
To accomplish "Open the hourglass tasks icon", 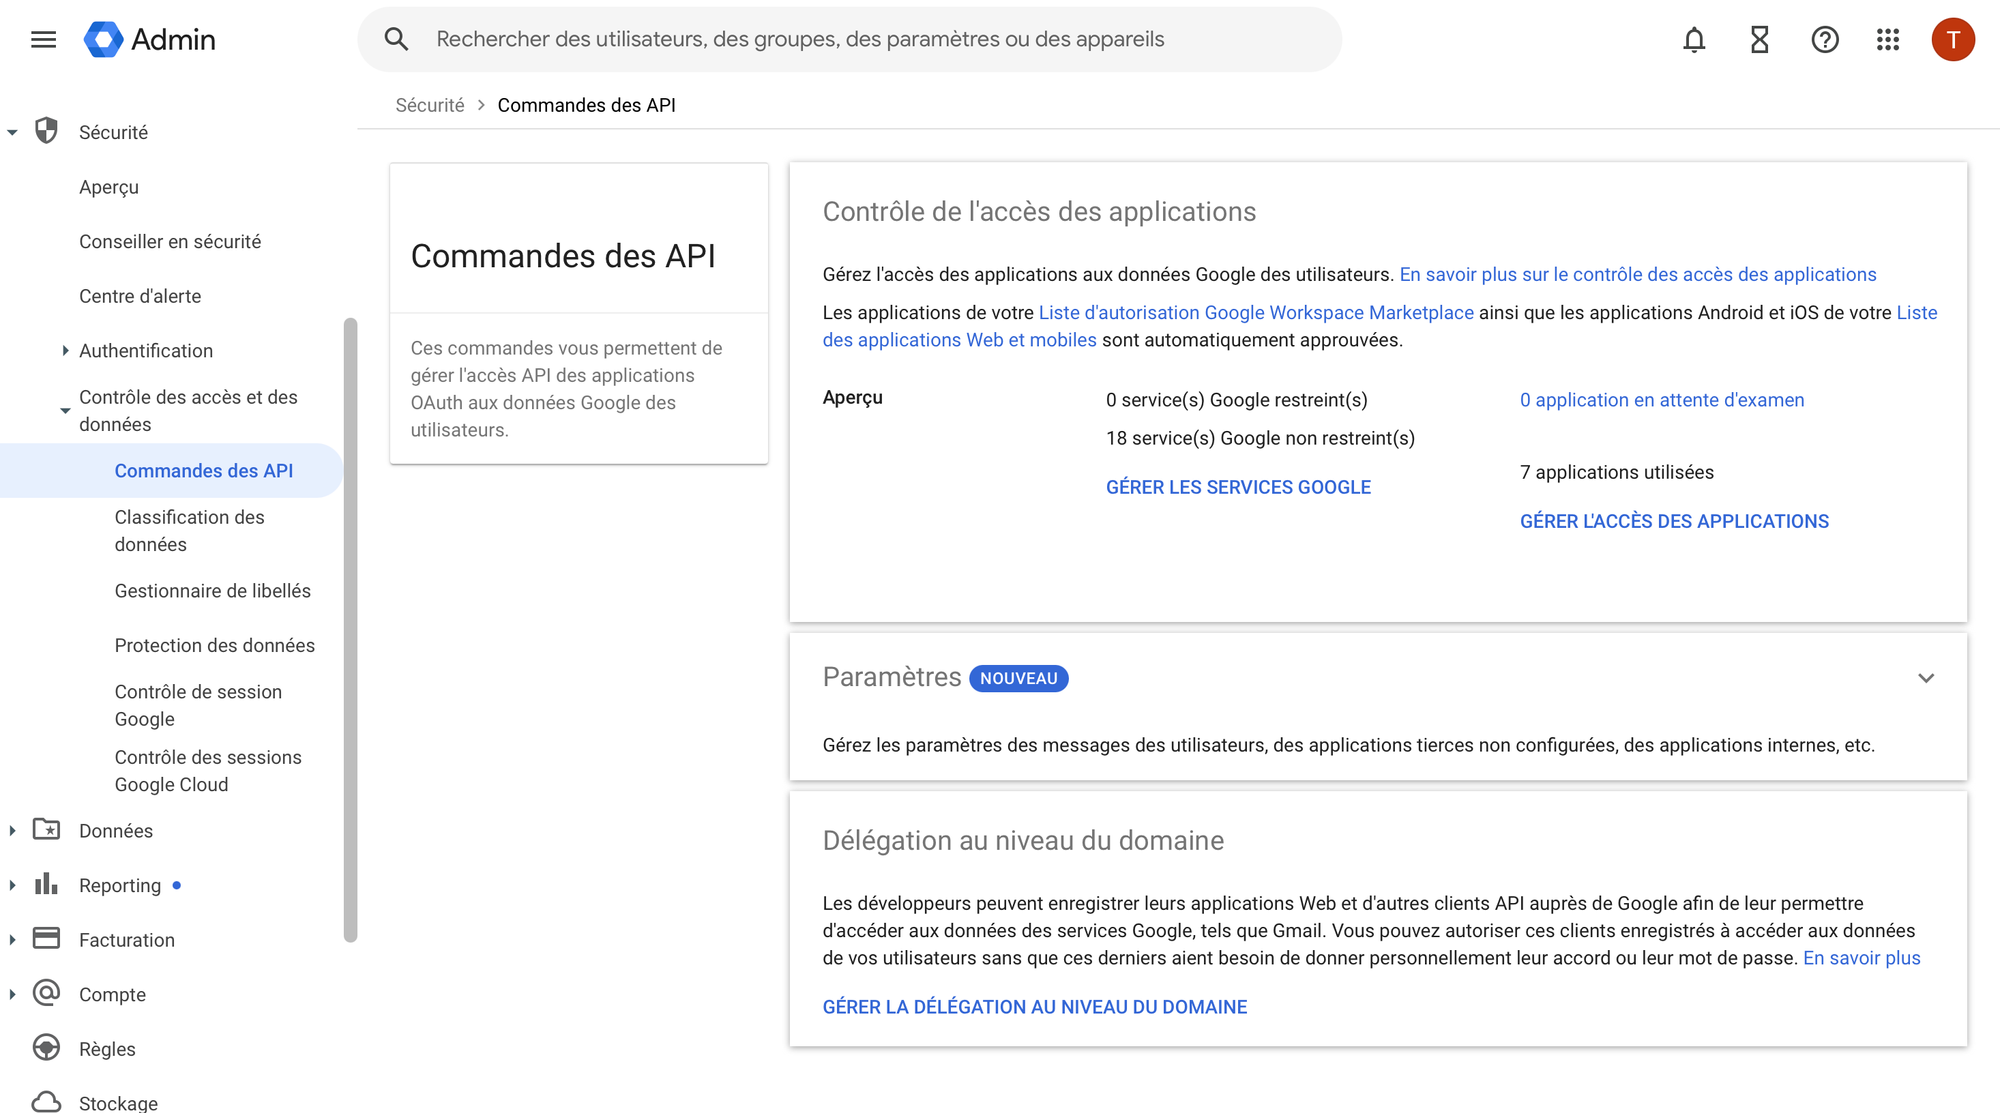I will (x=1760, y=39).
